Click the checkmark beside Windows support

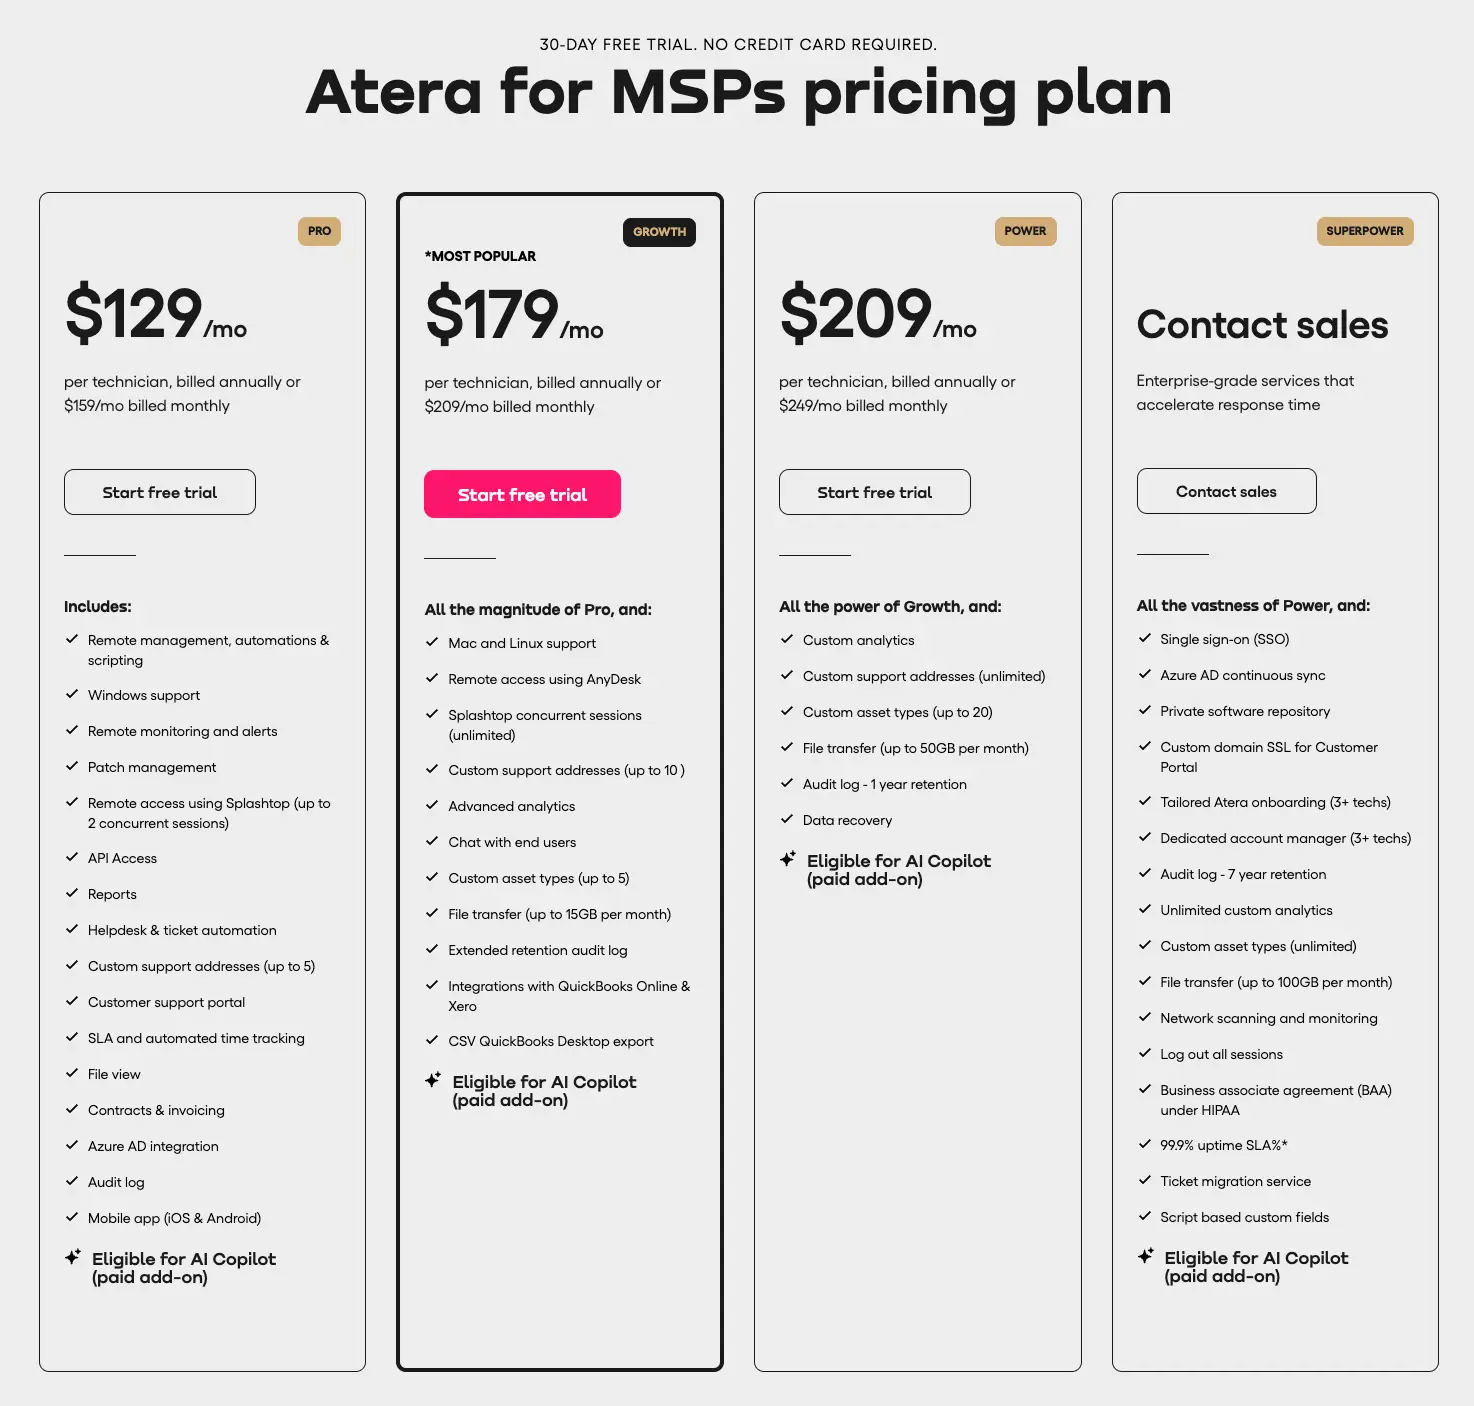[x=72, y=692]
